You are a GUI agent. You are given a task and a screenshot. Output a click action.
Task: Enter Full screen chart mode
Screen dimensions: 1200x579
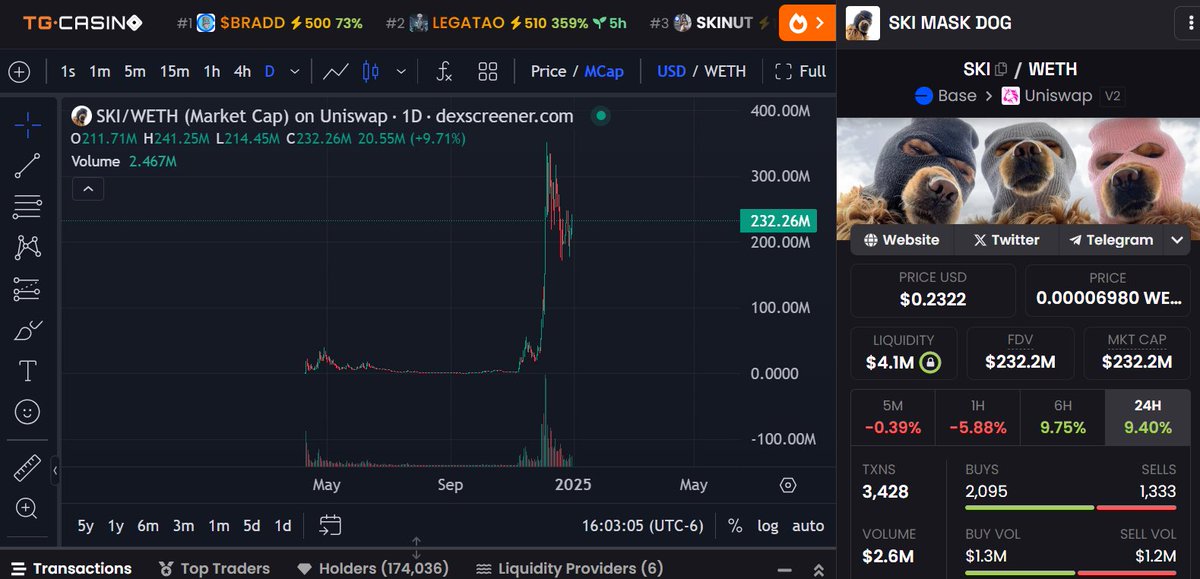coord(800,72)
